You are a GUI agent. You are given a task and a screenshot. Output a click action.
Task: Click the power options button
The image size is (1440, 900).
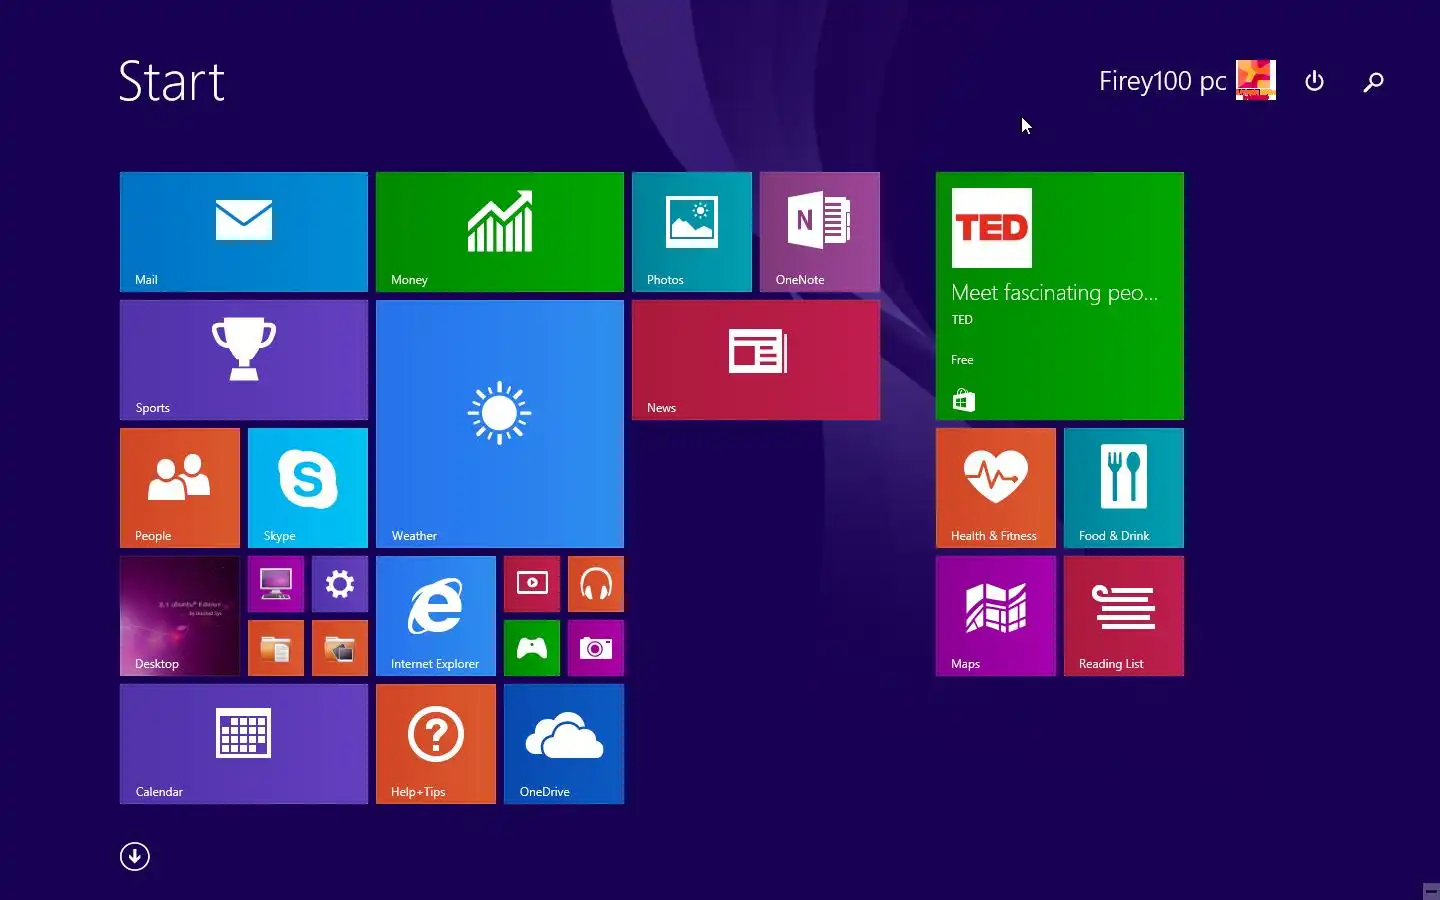click(x=1315, y=81)
